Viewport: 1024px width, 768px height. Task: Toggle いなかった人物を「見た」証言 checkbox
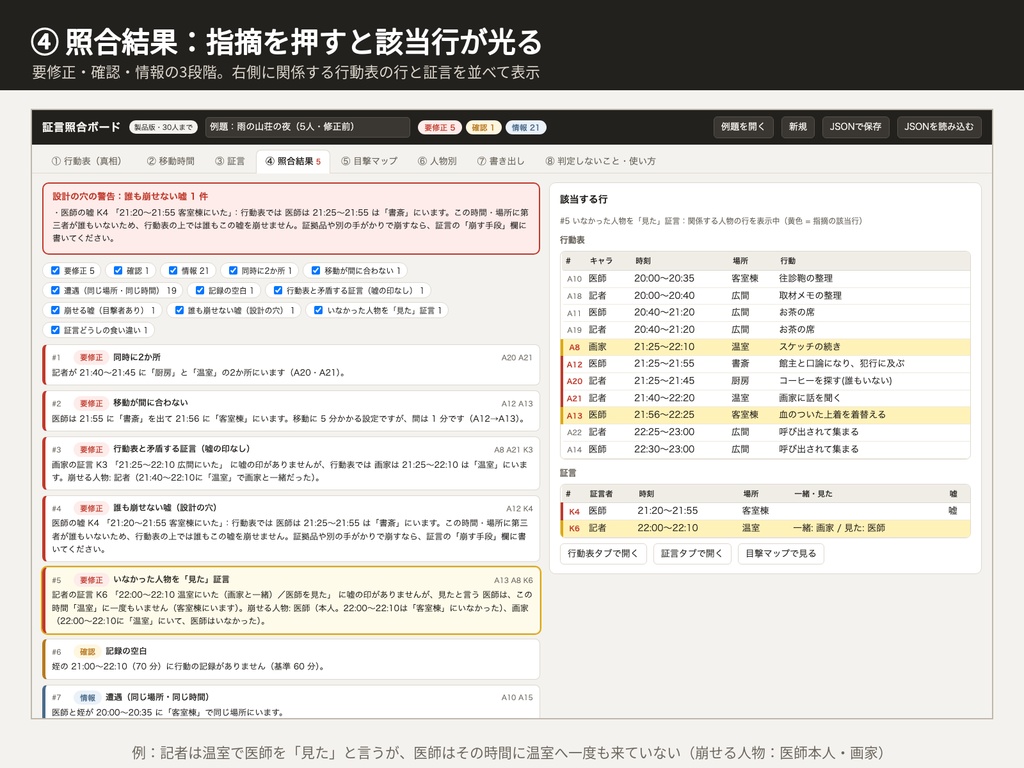[x=319, y=310]
